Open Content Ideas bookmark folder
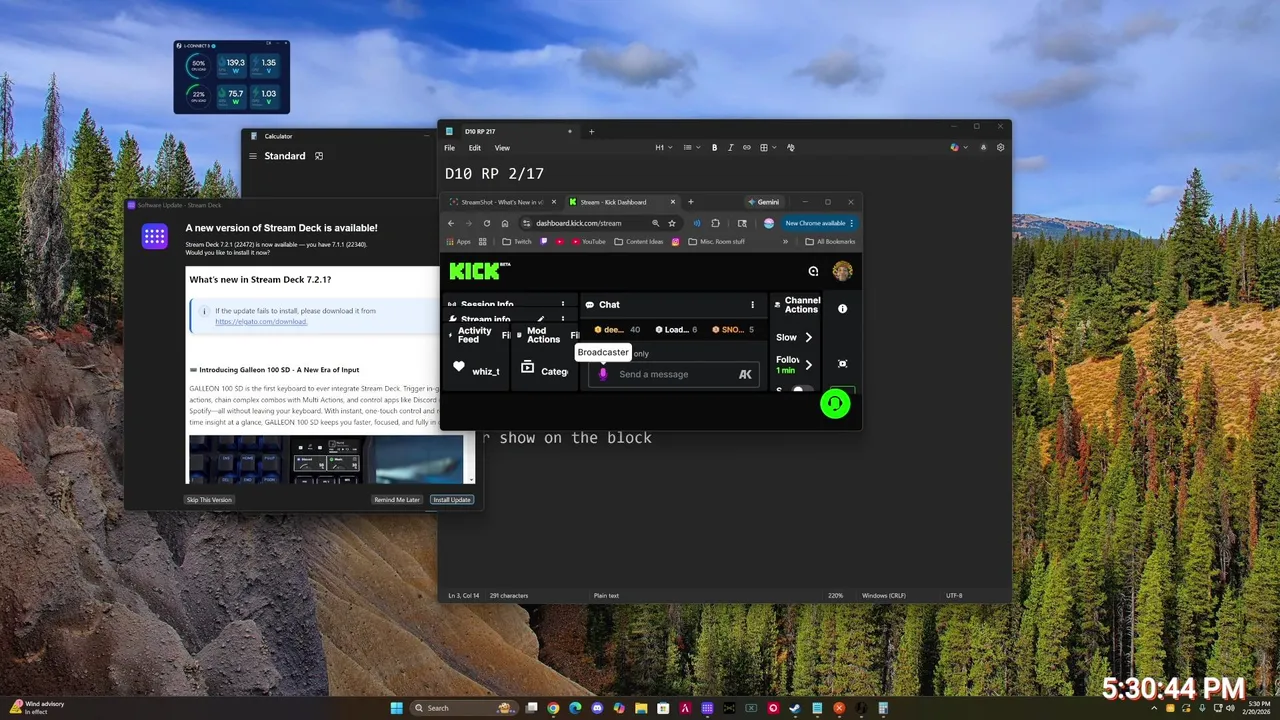This screenshot has height=720, width=1280. [639, 241]
